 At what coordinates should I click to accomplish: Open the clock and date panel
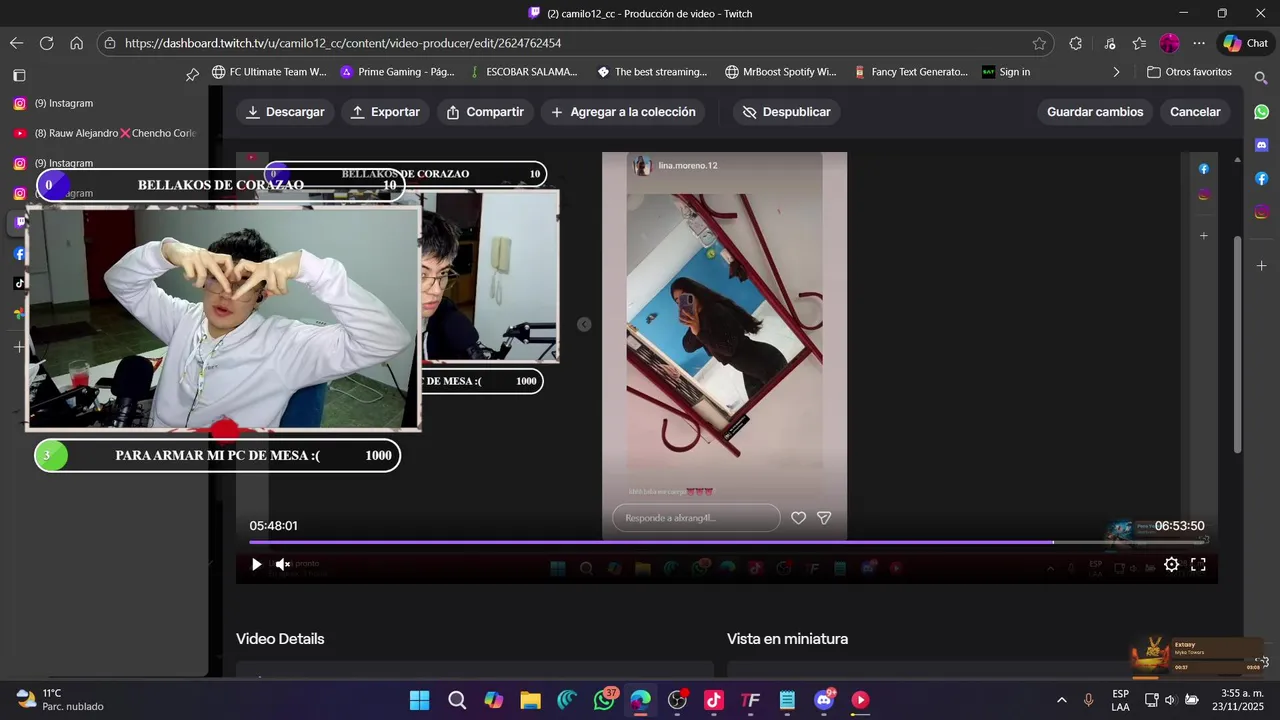click(1237, 700)
